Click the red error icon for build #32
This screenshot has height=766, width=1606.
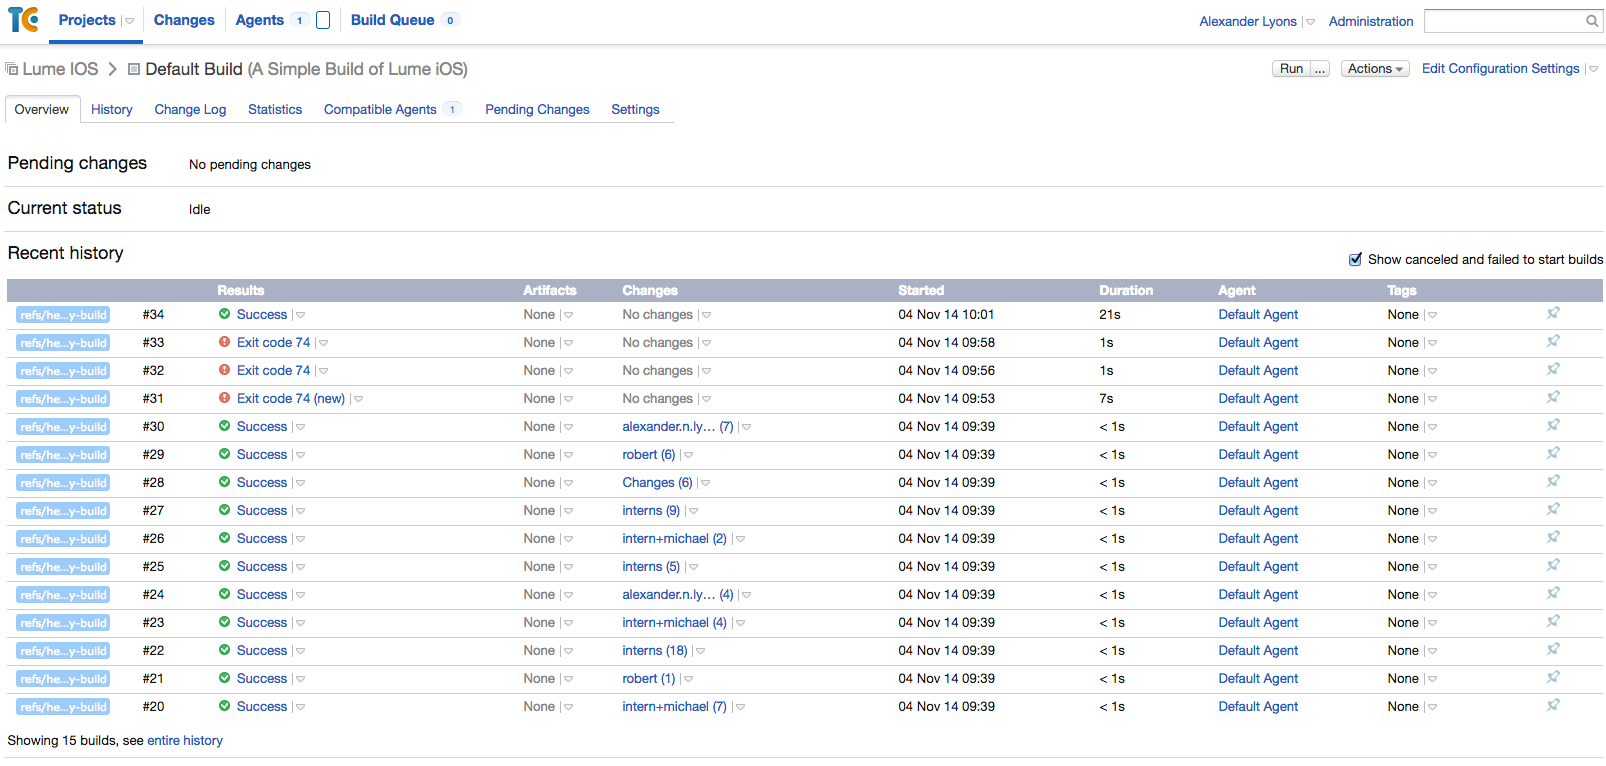click(x=225, y=370)
